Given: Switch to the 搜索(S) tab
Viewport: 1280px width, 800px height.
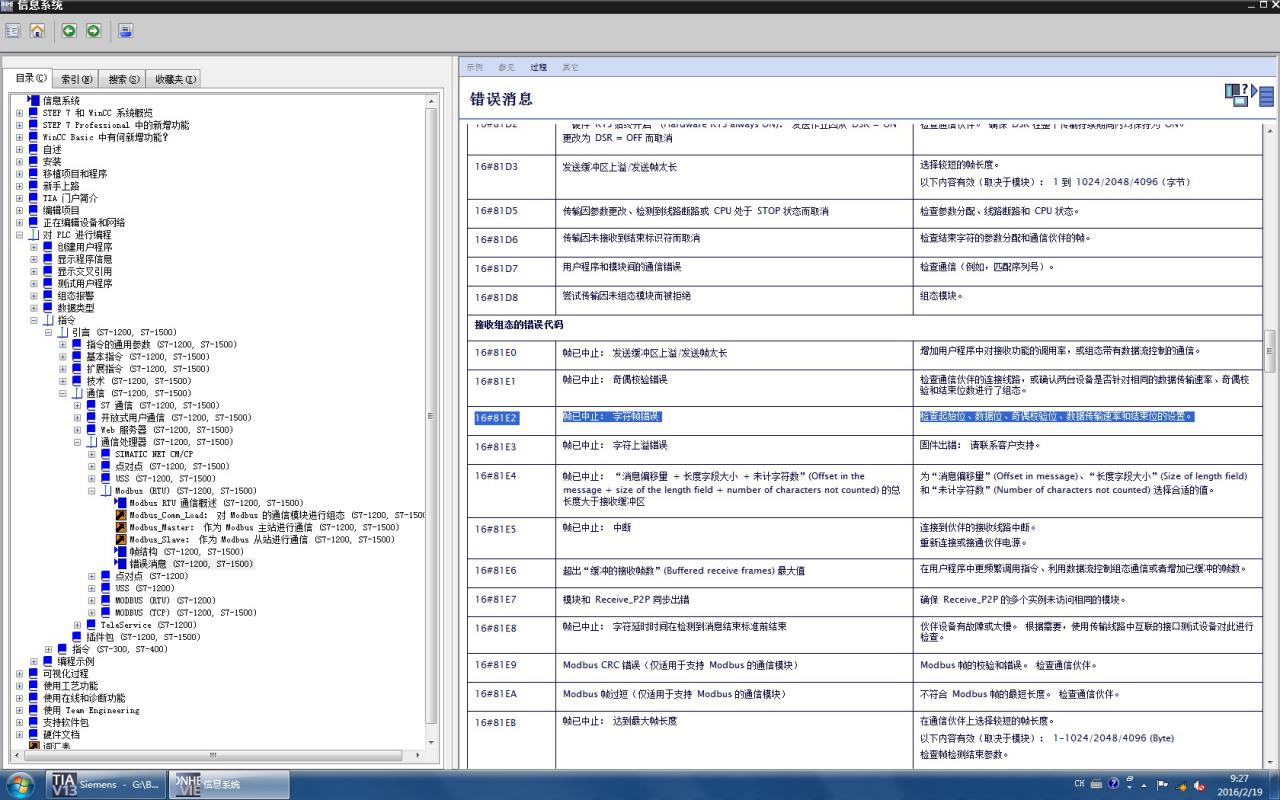Looking at the screenshot, I should (123, 80).
